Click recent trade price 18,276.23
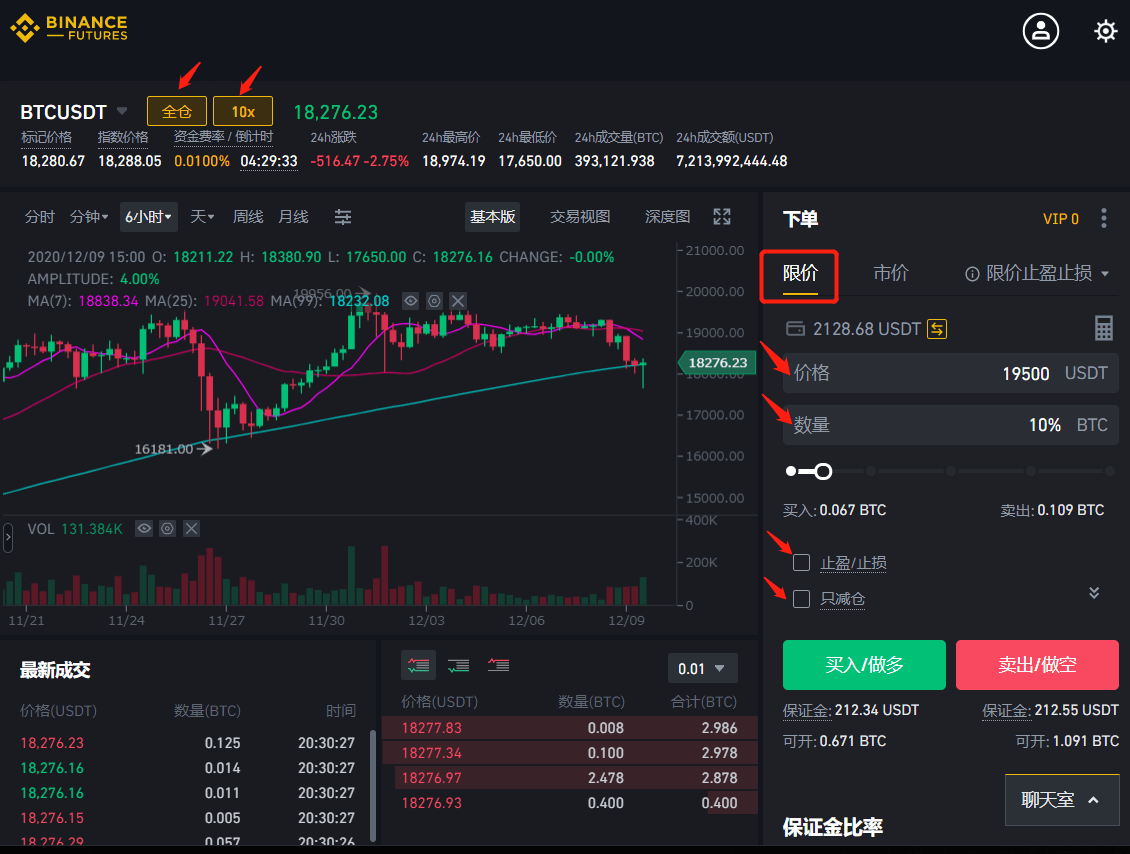Image resolution: width=1130 pixels, height=854 pixels. 52,743
